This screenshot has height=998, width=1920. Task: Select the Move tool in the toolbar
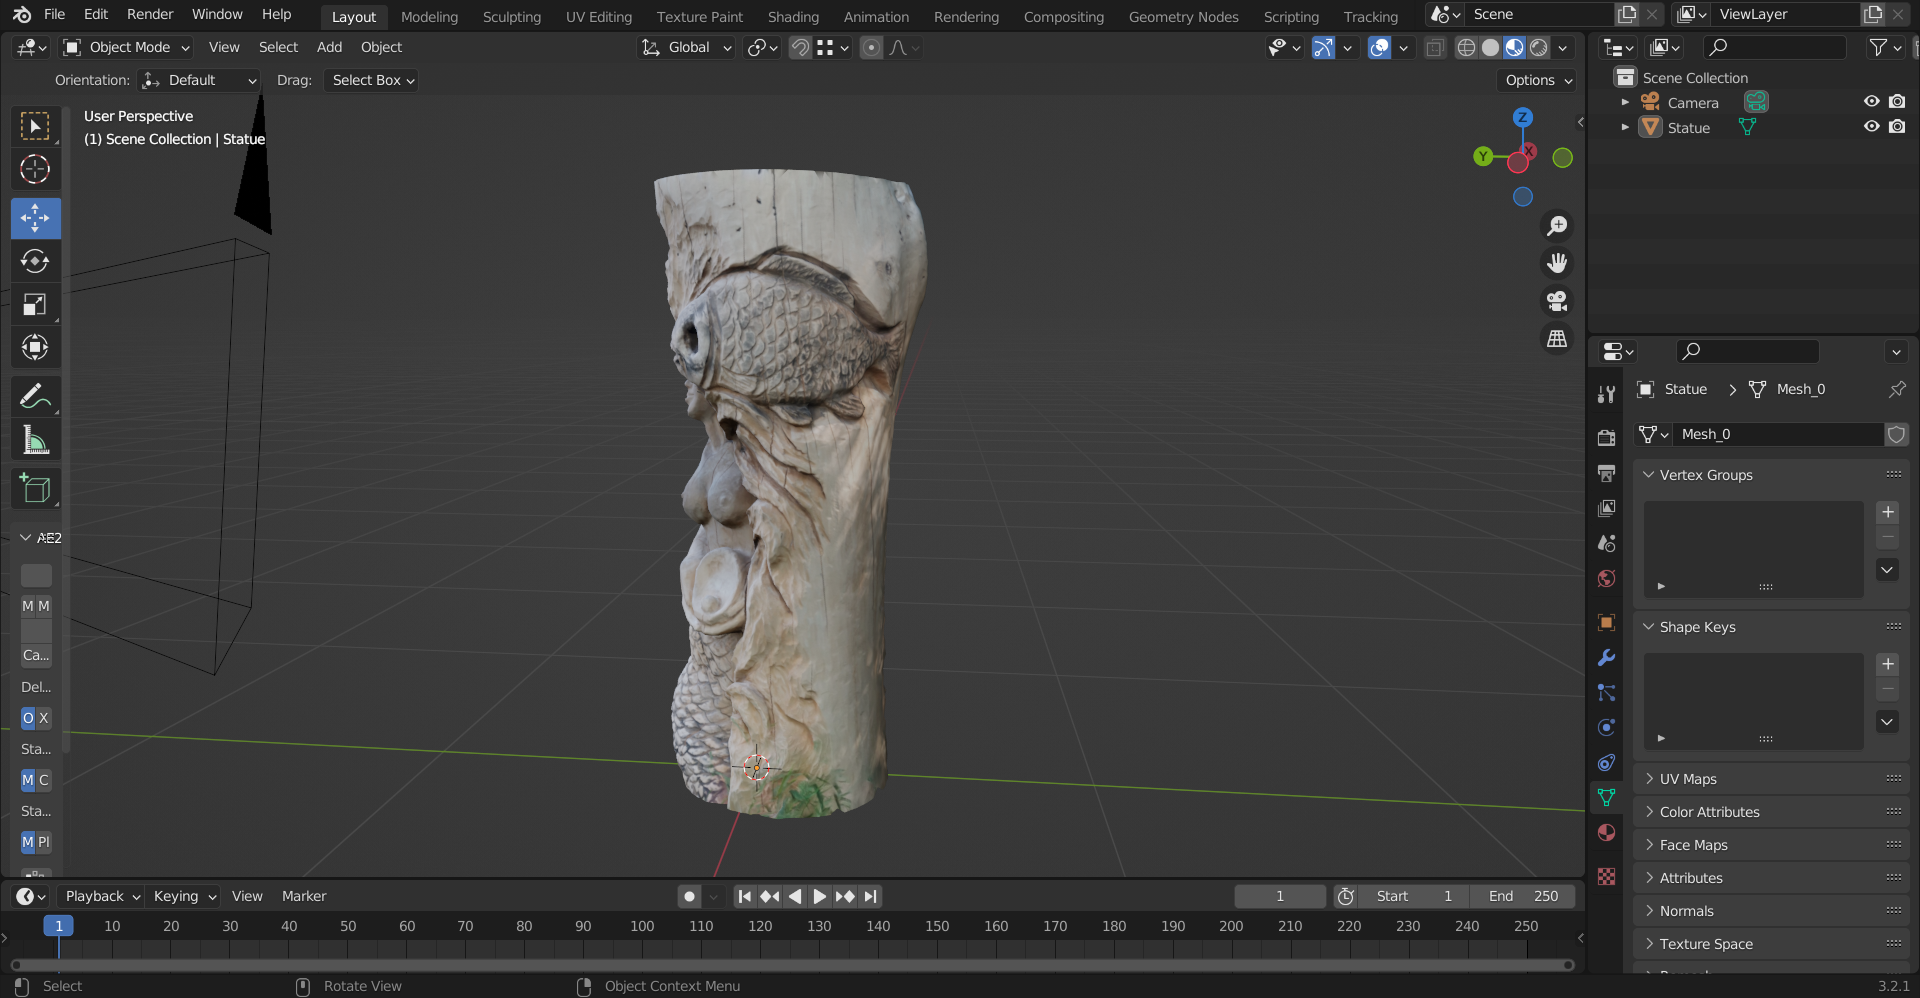pos(35,218)
